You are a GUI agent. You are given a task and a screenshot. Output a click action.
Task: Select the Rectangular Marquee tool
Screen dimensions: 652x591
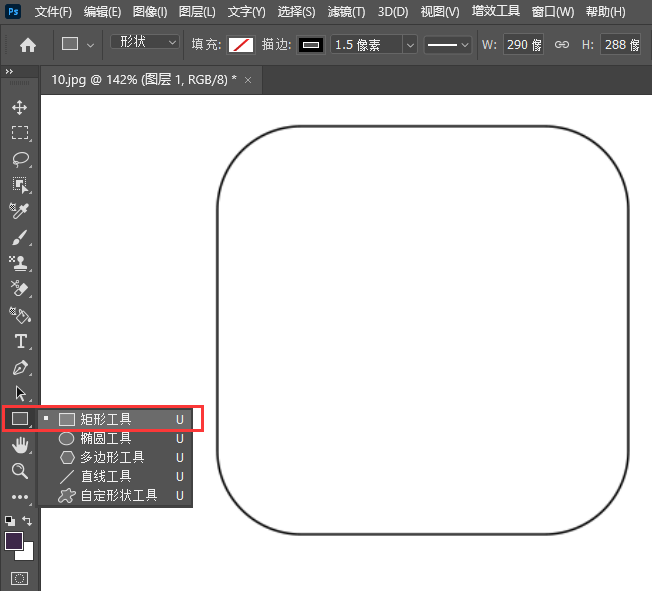19,133
